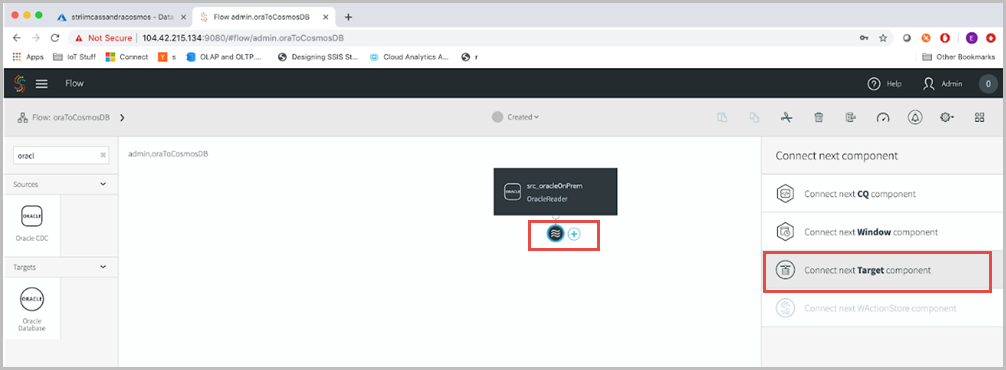1006x370 pixels.
Task: Collapse the Targets section
Action: point(103,266)
